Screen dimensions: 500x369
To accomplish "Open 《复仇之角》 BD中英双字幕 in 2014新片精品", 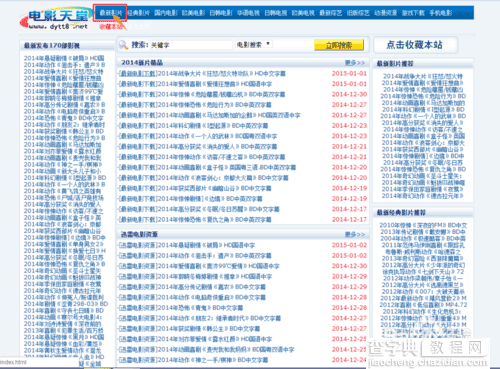I will [214, 220].
